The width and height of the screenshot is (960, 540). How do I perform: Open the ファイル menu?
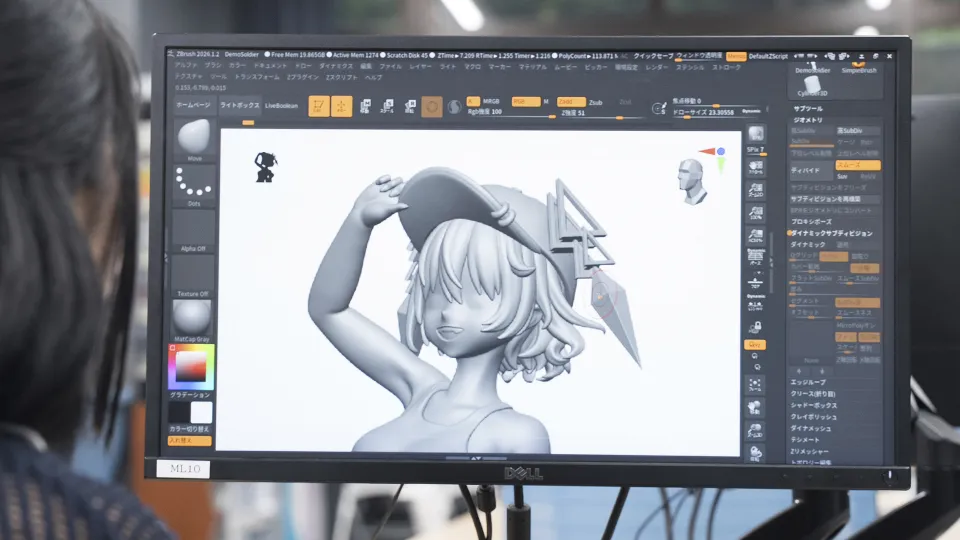coord(390,66)
